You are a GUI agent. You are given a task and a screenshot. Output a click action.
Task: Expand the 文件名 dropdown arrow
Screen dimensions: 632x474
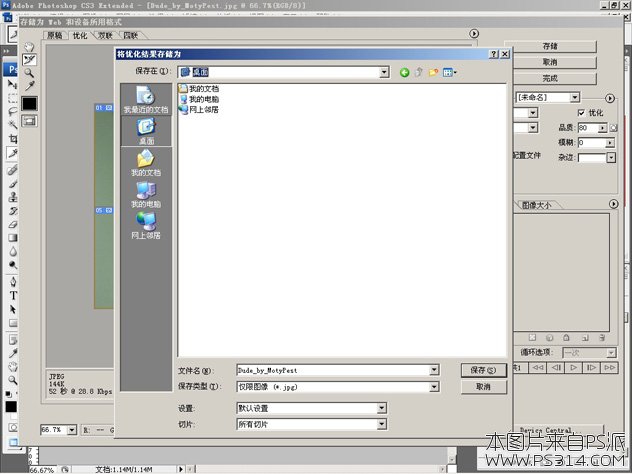[434, 370]
